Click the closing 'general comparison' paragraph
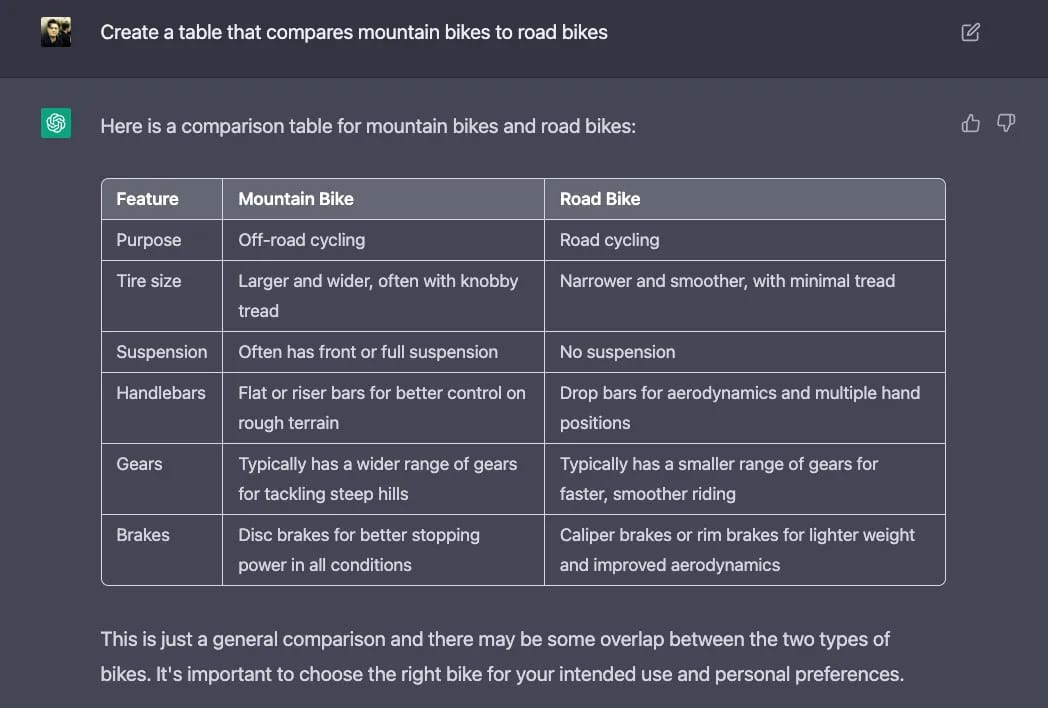Image resolution: width=1048 pixels, height=708 pixels. click(501, 656)
